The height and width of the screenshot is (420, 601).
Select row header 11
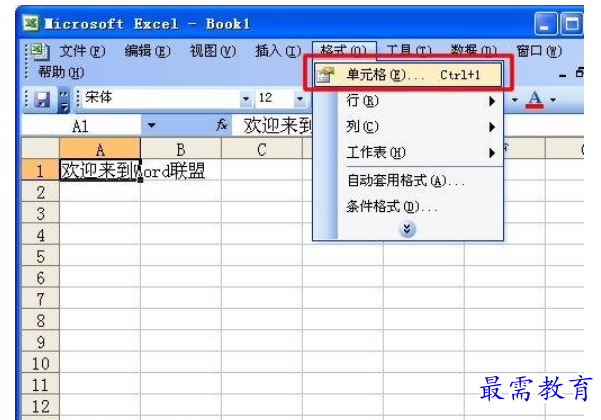click(41, 385)
